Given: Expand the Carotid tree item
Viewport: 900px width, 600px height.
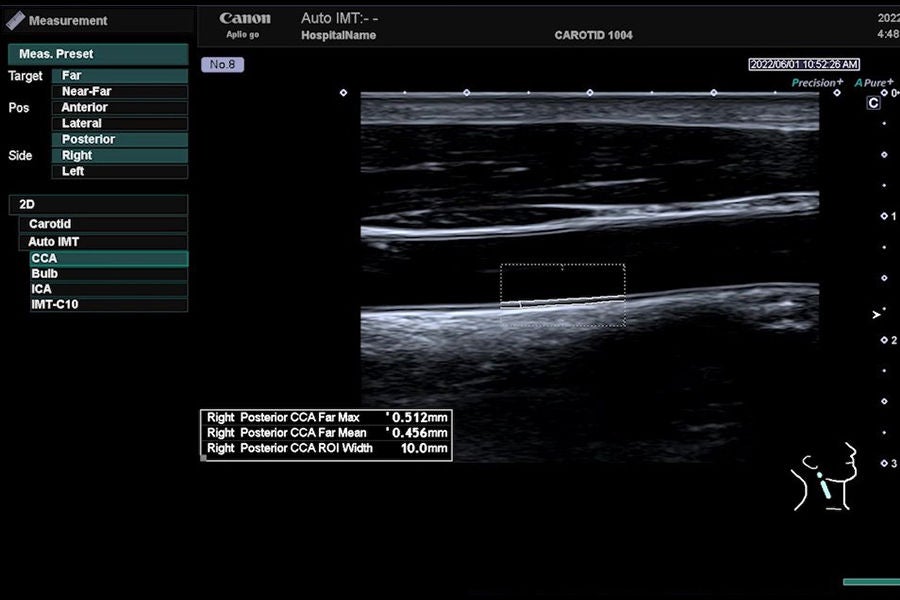Looking at the screenshot, I should point(103,224).
